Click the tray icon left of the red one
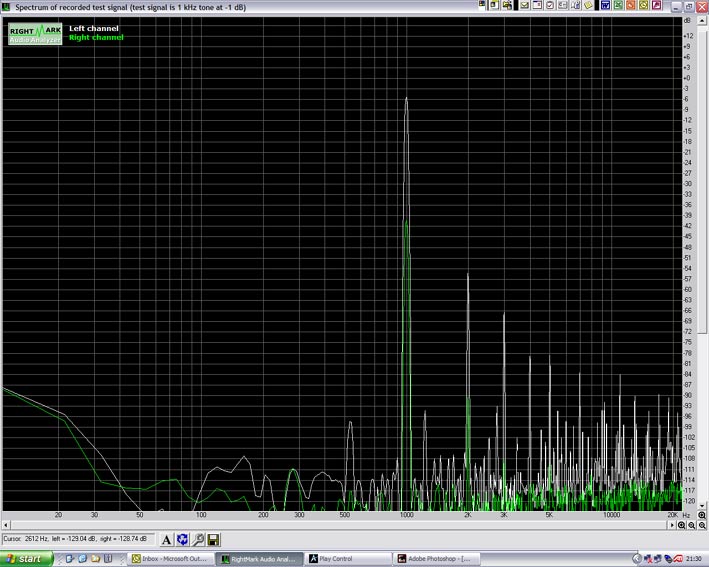This screenshot has height=567, width=709. 668,559
